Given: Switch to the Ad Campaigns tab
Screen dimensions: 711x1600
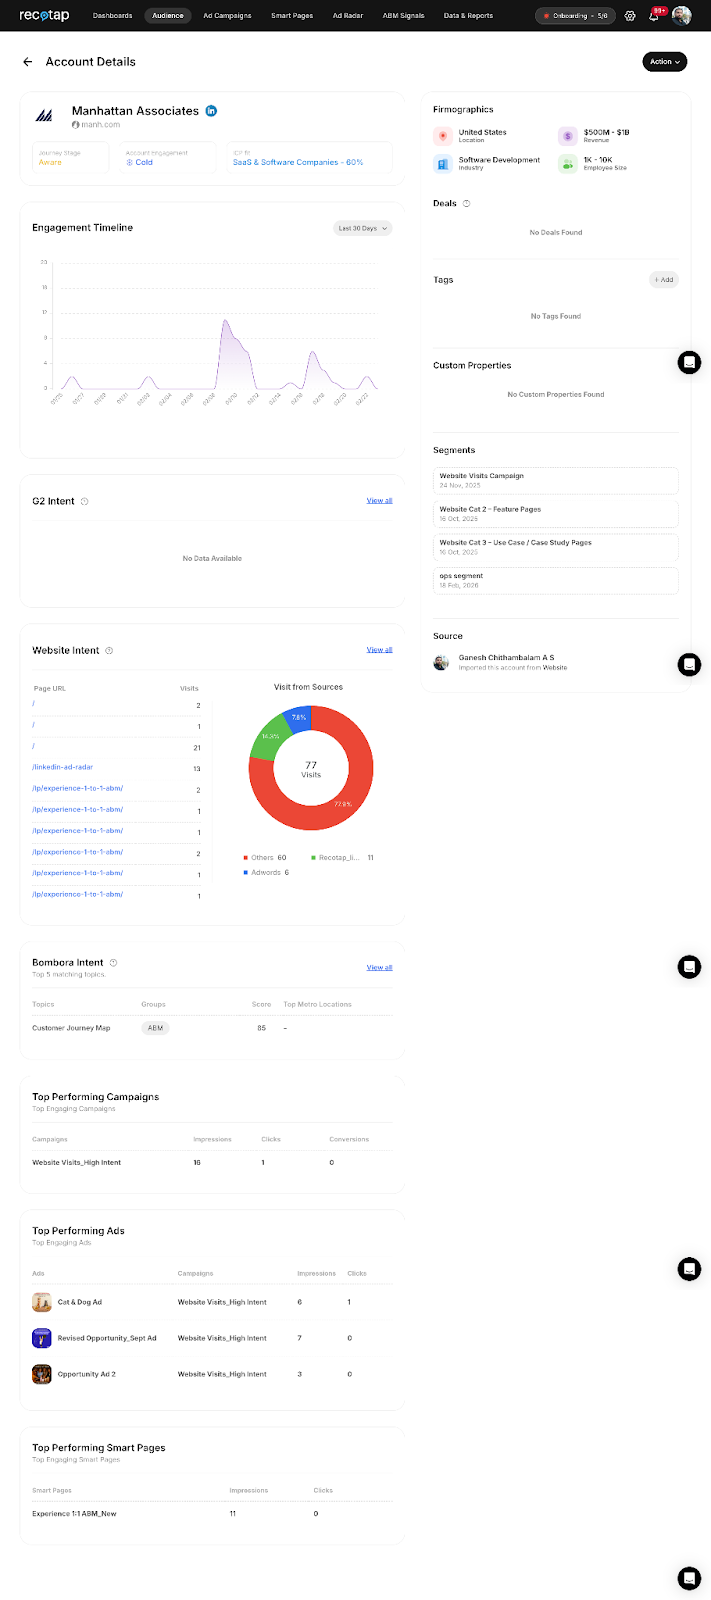Looking at the screenshot, I should [x=227, y=16].
